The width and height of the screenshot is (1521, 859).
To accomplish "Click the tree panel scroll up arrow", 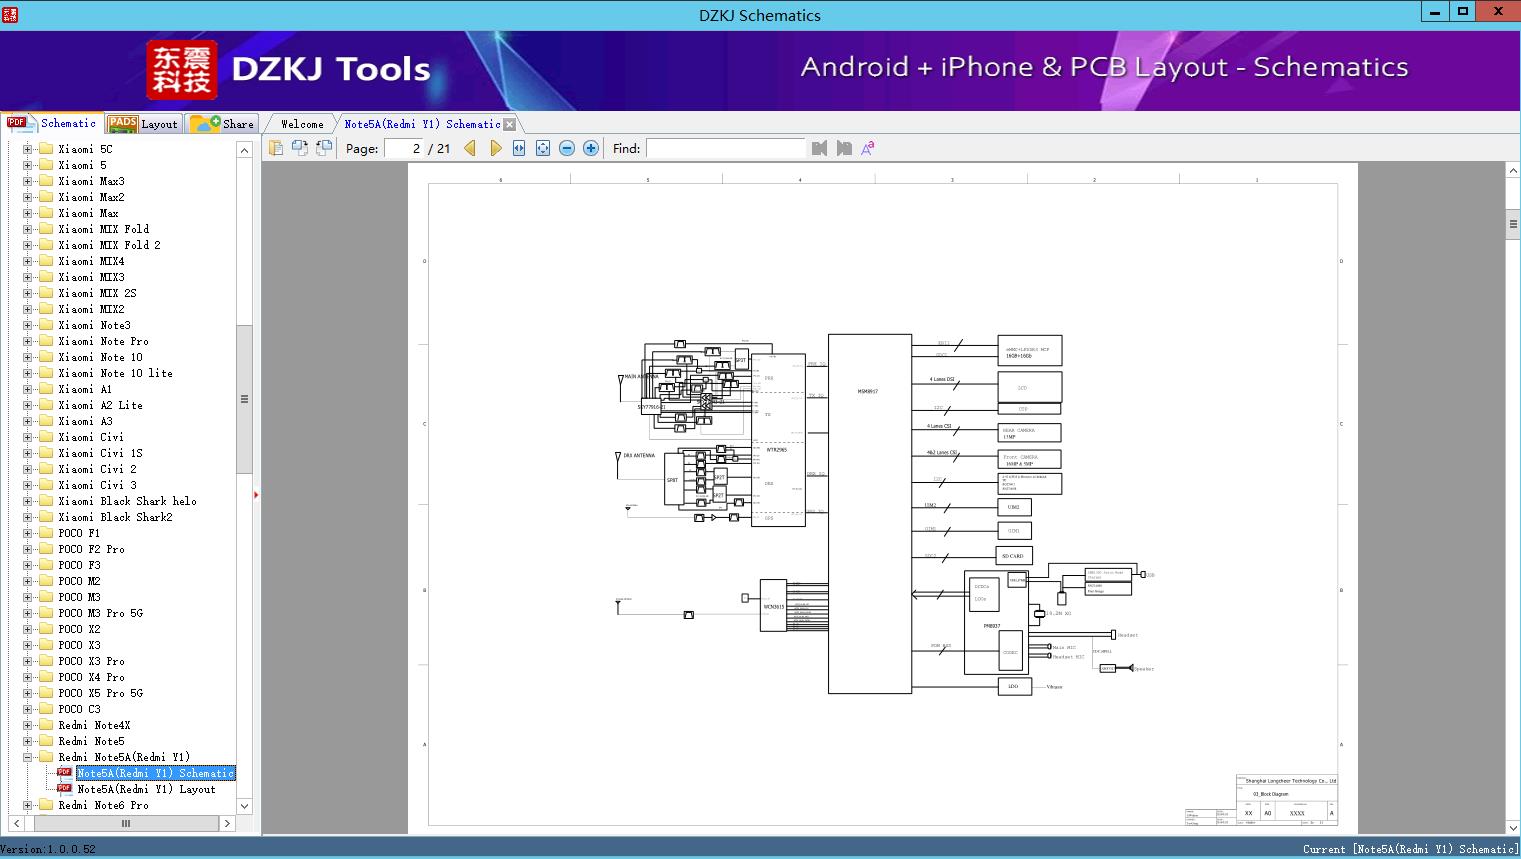I will click(244, 150).
